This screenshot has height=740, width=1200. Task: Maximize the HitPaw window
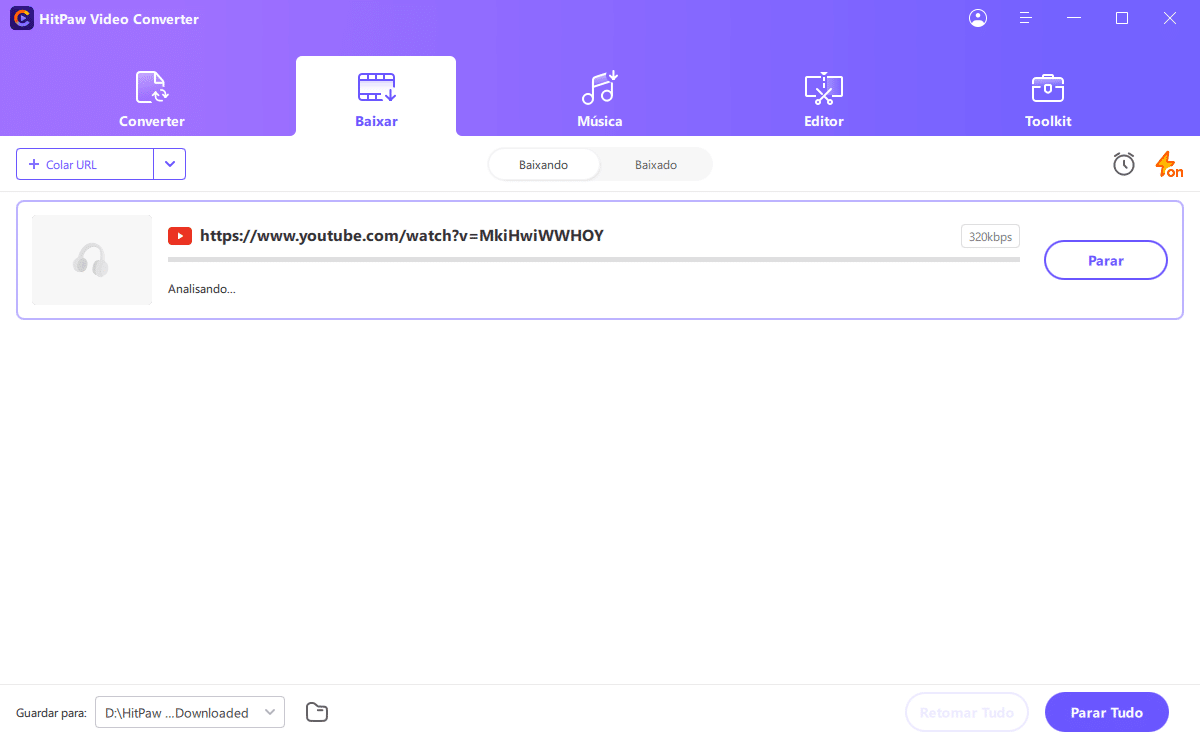[x=1122, y=18]
